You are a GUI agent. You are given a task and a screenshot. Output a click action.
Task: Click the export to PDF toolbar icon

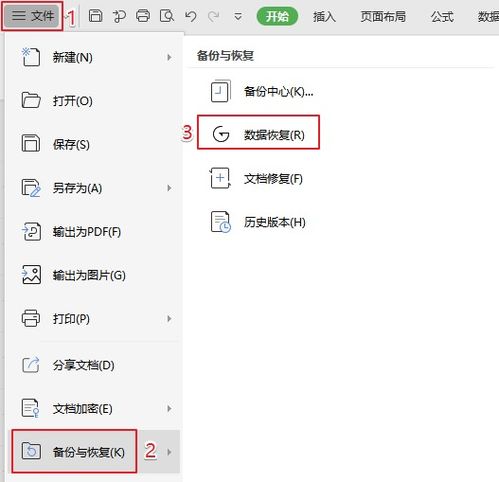pyautogui.click(x=119, y=16)
